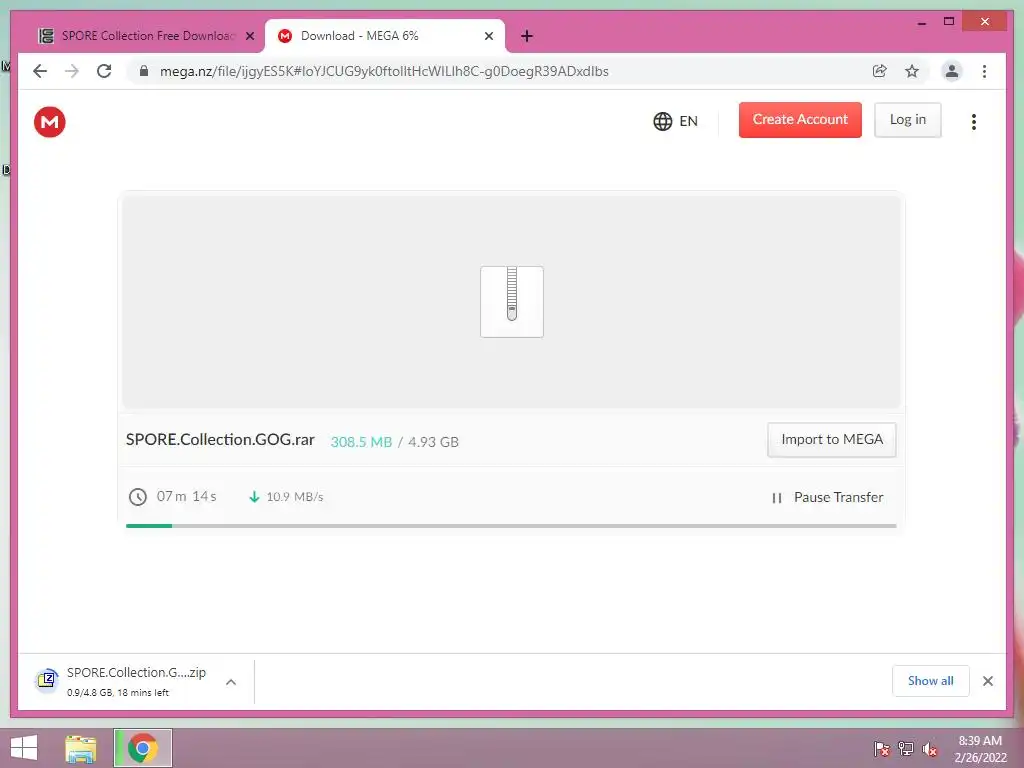The width and height of the screenshot is (1024, 768).
Task: Click the MEGA logo
Action: pyautogui.click(x=50, y=122)
